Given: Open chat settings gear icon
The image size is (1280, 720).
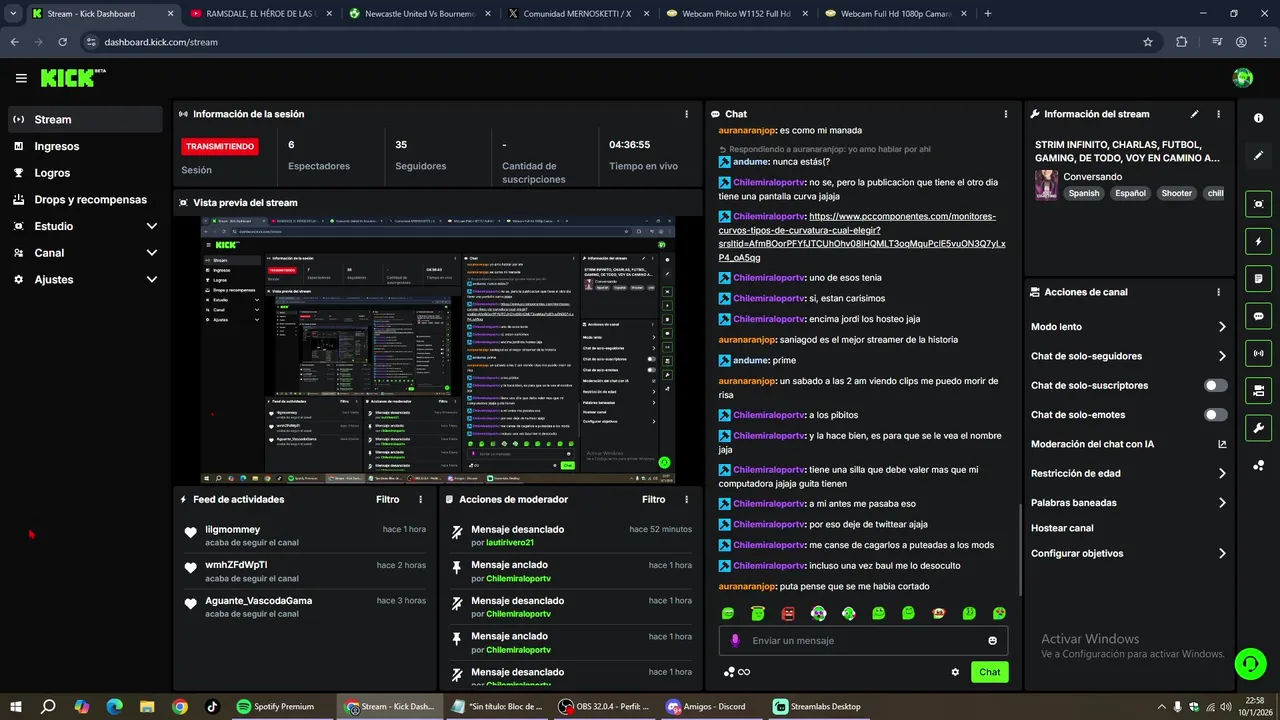Looking at the screenshot, I should tap(955, 672).
